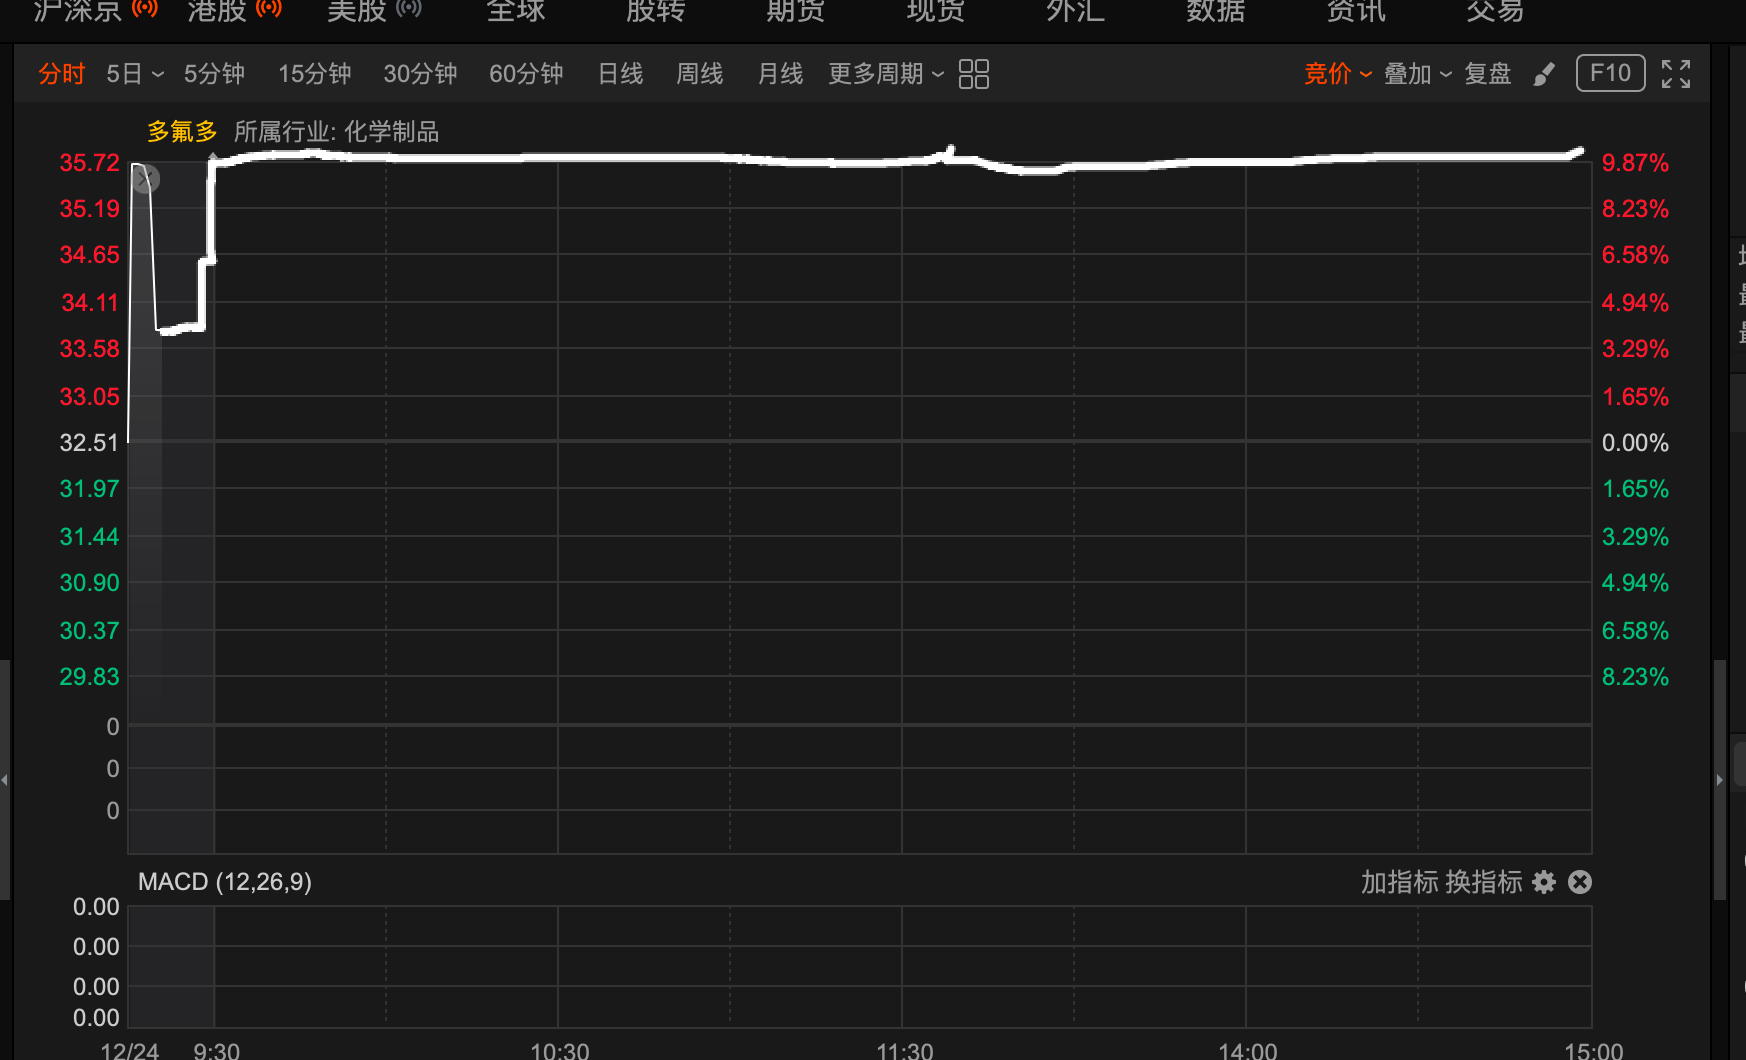
Task: Click the 9:30 time axis label
Action: pos(216,1051)
